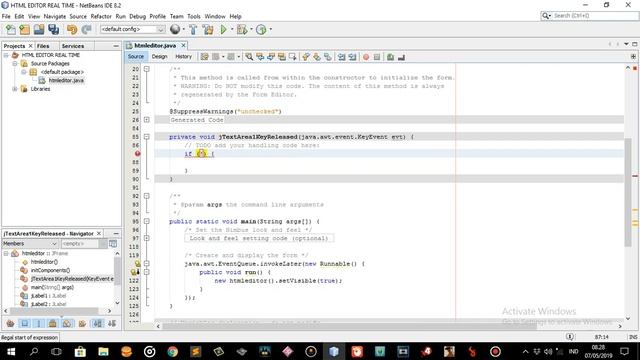Click the Save All toolbar icon
The width and height of the screenshot is (640, 360).
point(53,29)
